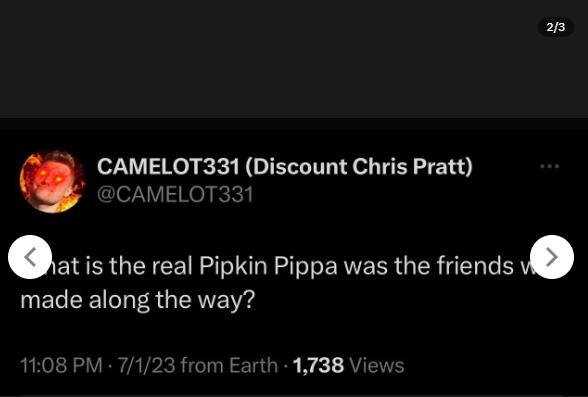The height and width of the screenshot is (397, 588).
Task: Visit the @CAMELOT331 handle link
Action: pyautogui.click(x=175, y=195)
